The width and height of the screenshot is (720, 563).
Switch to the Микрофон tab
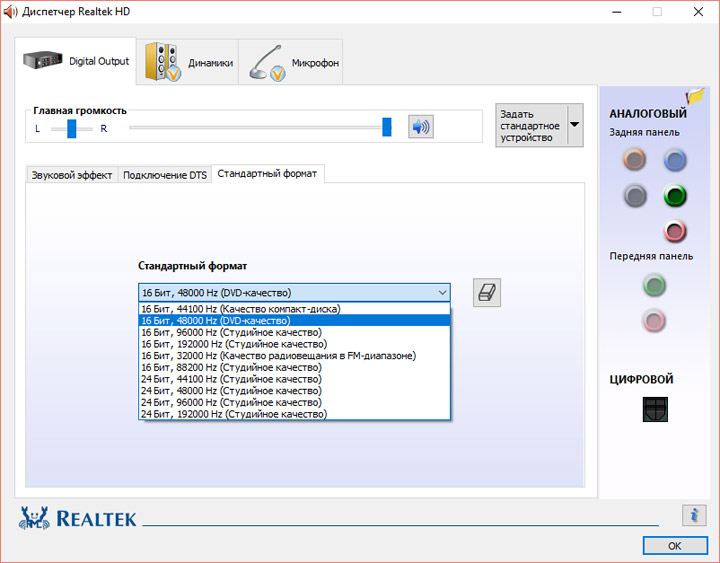pyautogui.click(x=291, y=62)
